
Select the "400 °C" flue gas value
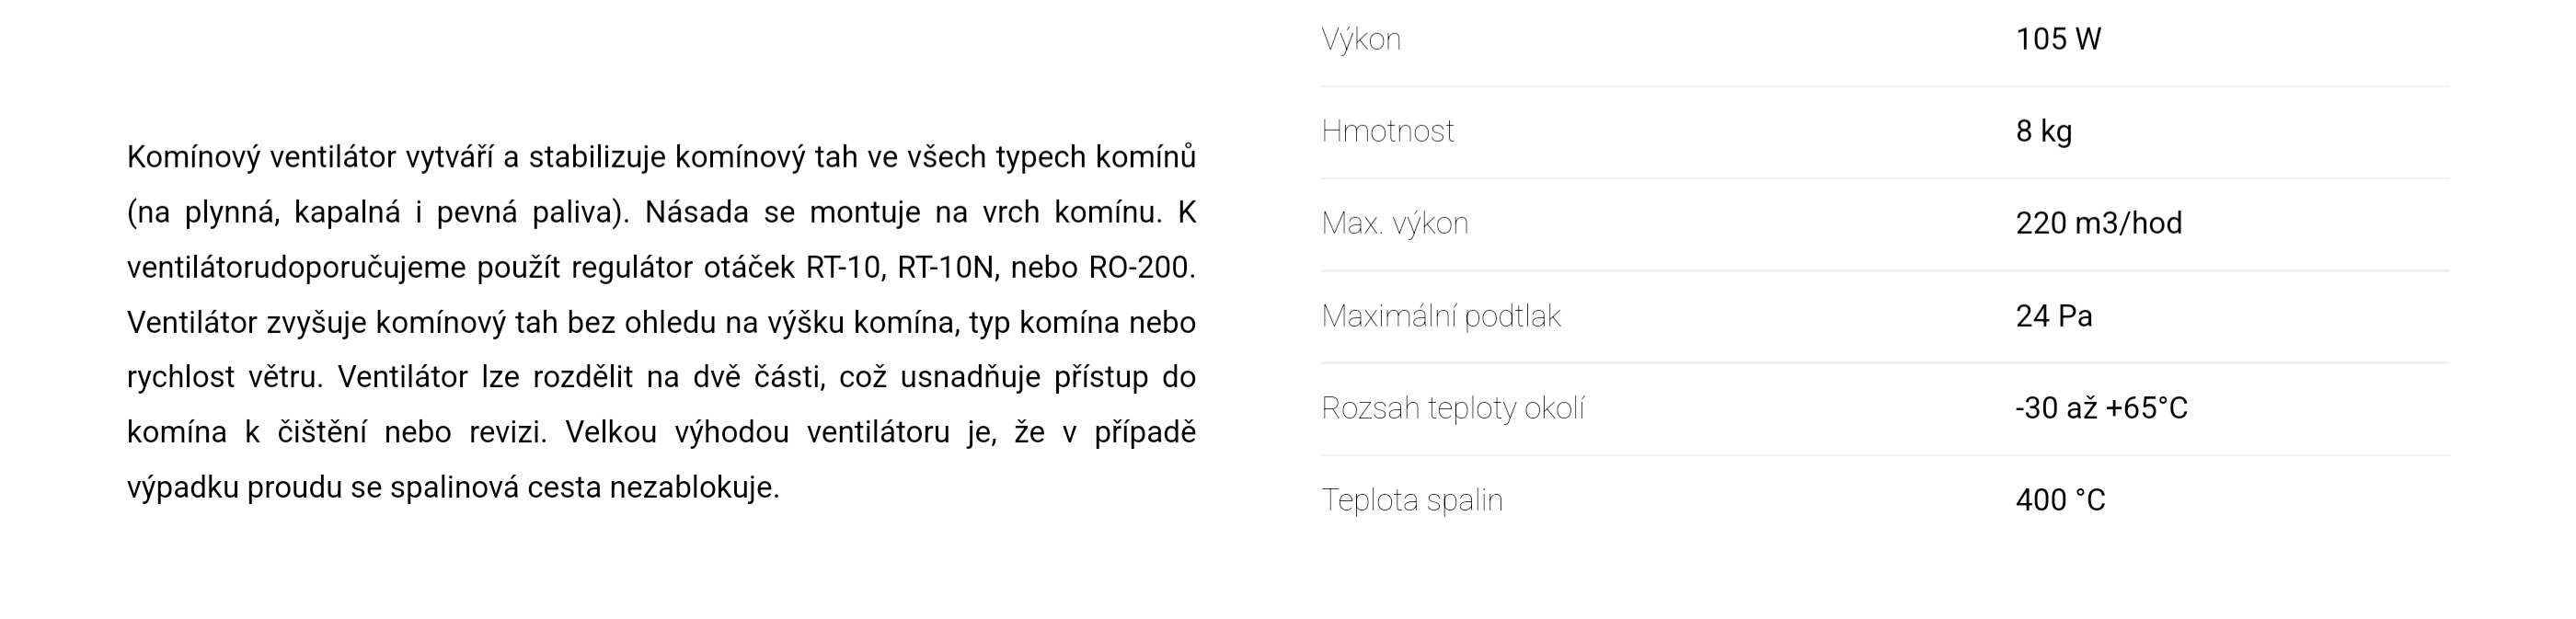pos(2060,501)
